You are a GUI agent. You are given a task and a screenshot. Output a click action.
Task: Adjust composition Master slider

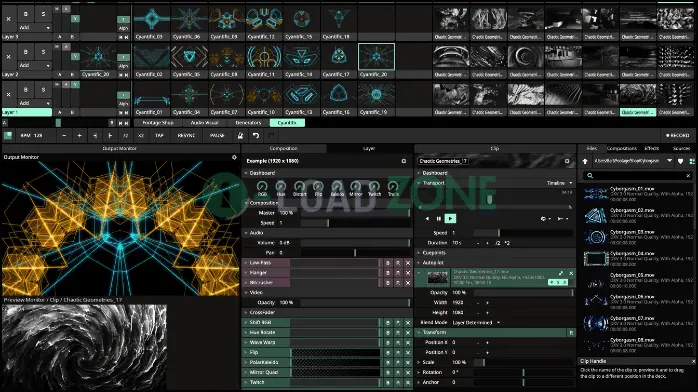tap(355, 213)
